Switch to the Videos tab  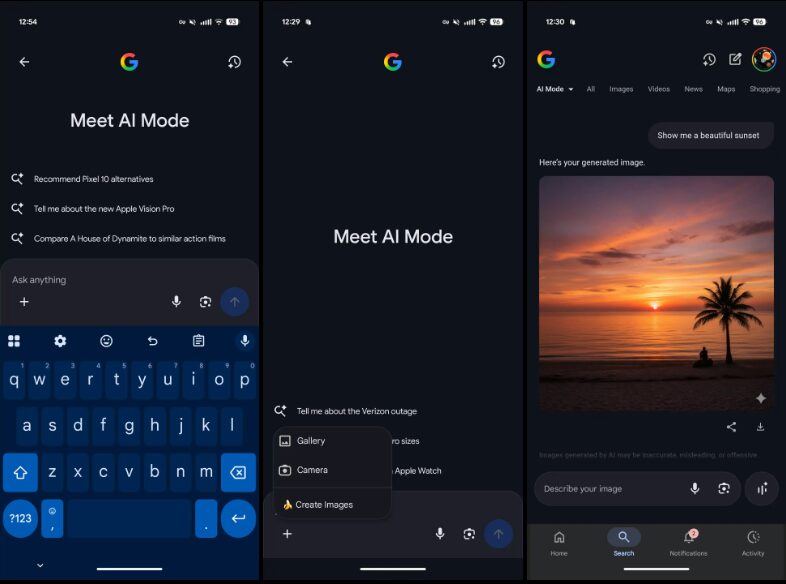click(658, 89)
